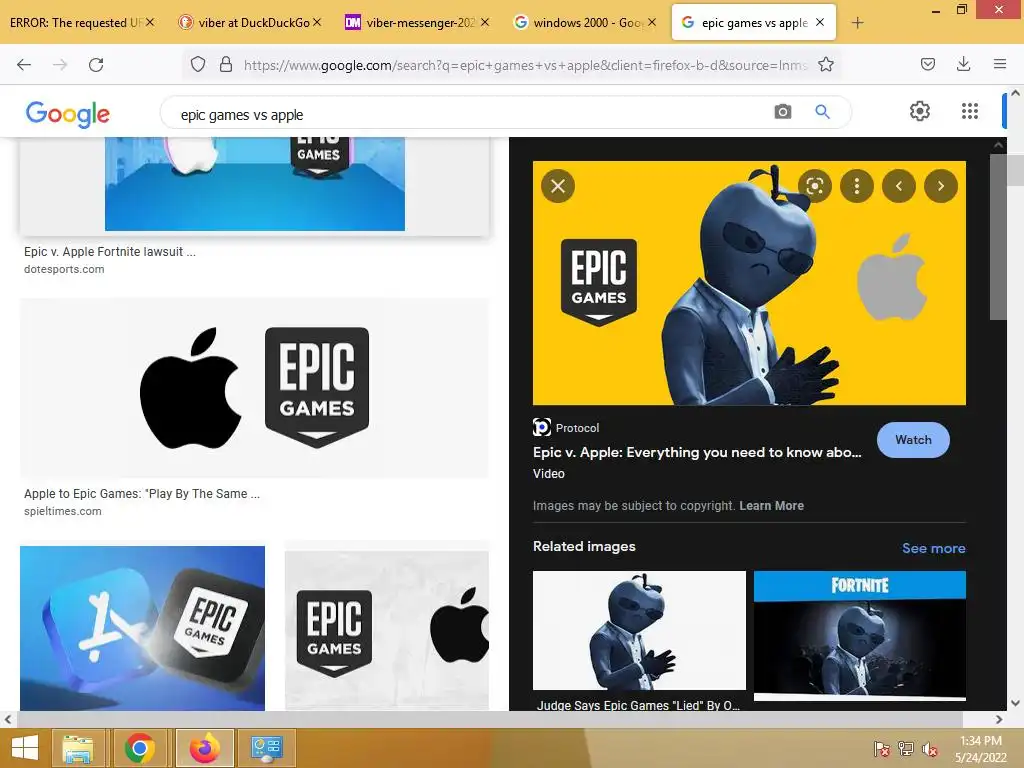Image resolution: width=1024 pixels, height=768 pixels.
Task: Go back to previous page
Action: pyautogui.click(x=24, y=65)
